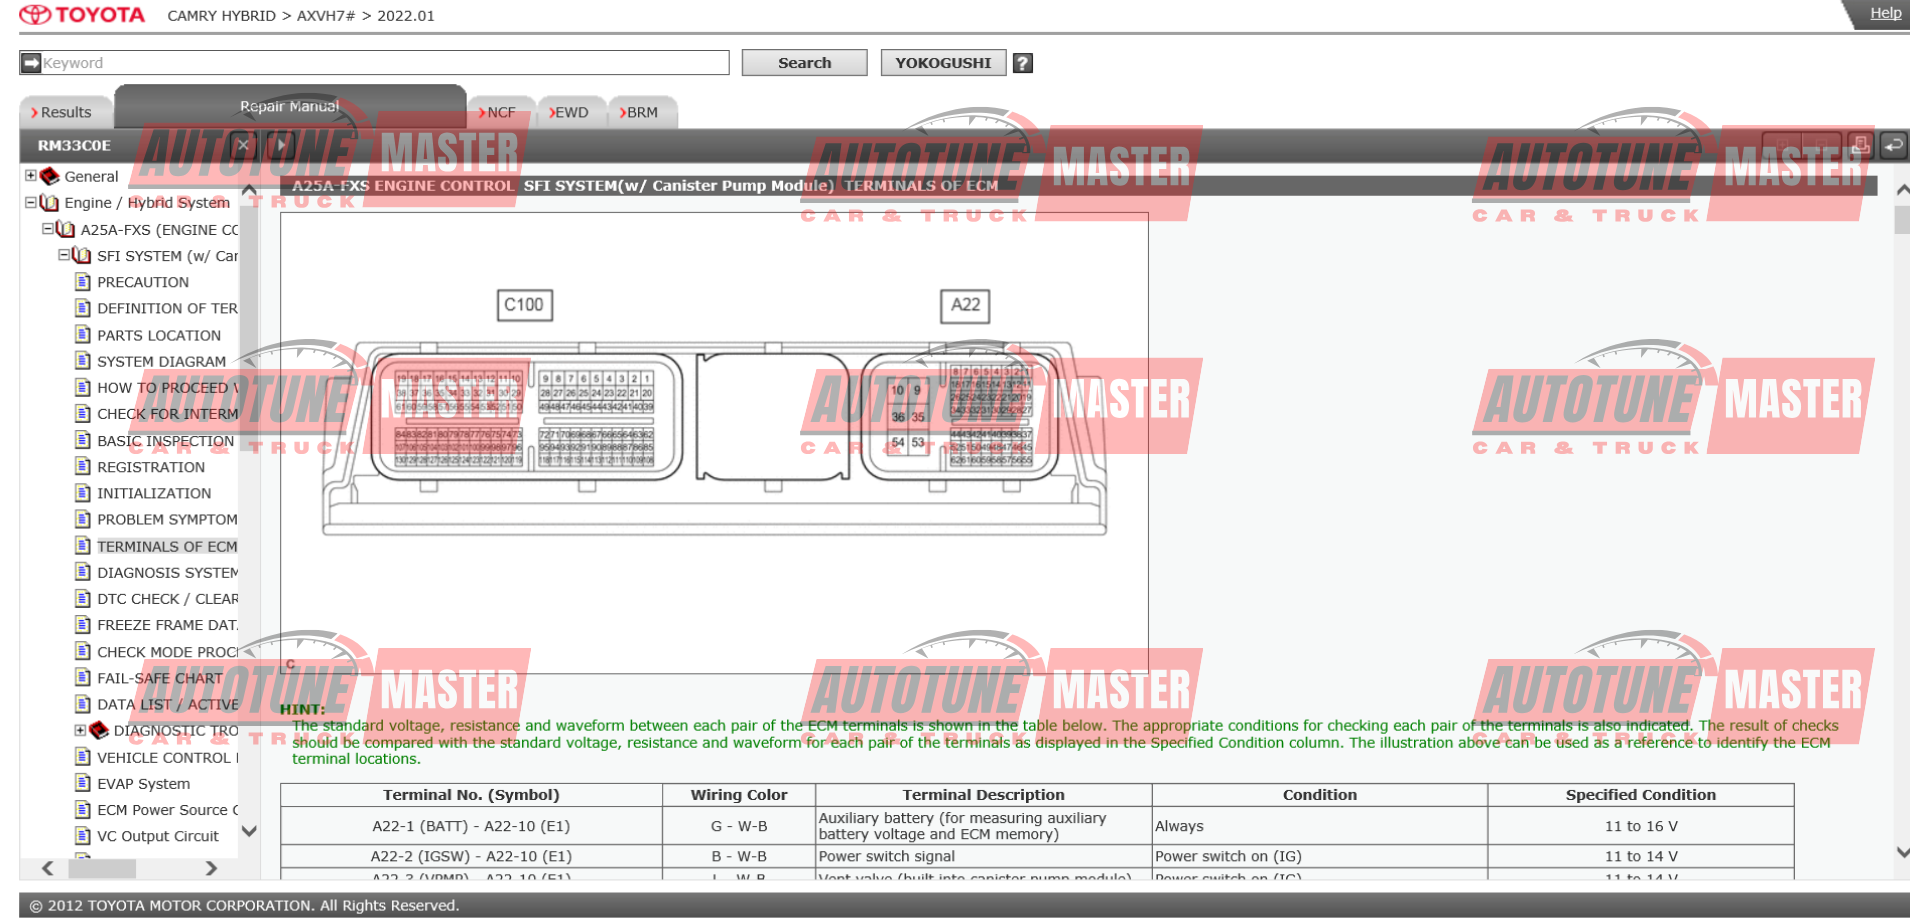Click the zoom in icon in the toolbar
1910x921 pixels.
1781,145
